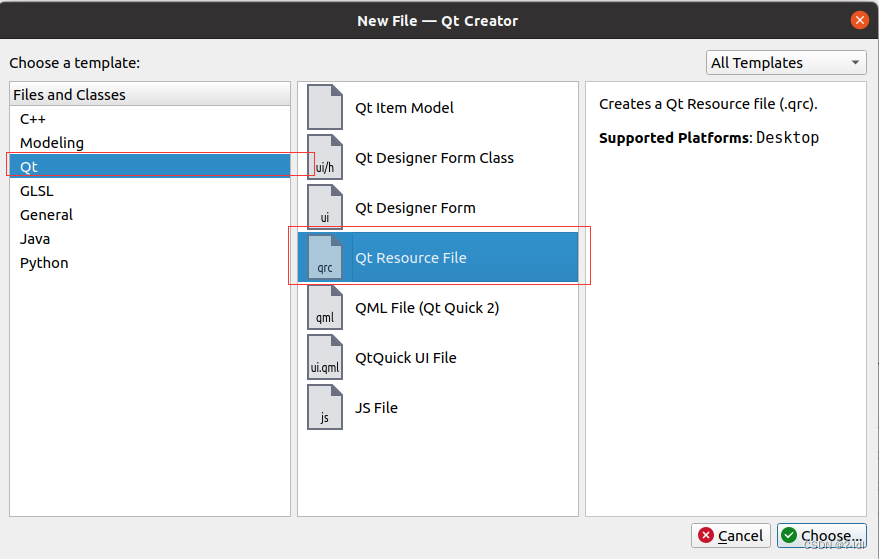
Task: Open the All Templates dropdown
Action: 786,63
